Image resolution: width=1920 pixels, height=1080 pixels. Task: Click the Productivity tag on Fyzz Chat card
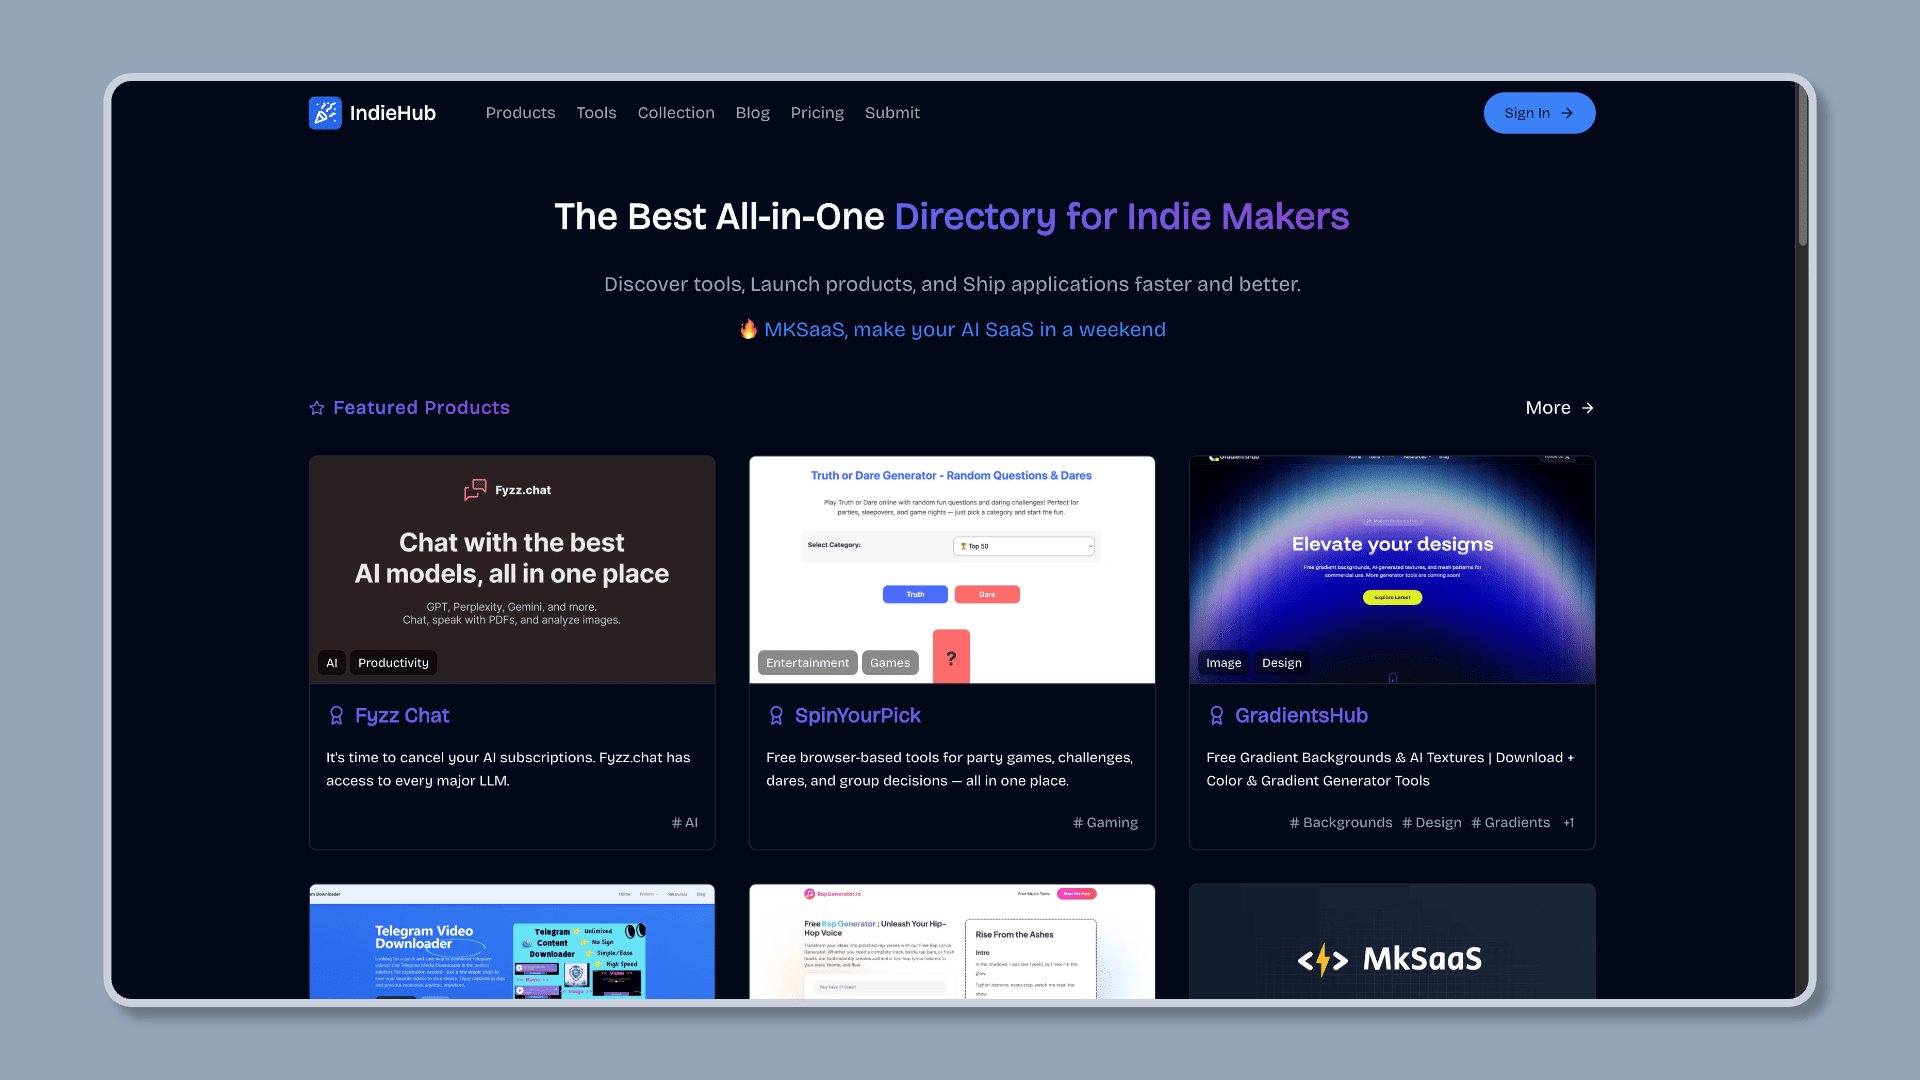[393, 662]
